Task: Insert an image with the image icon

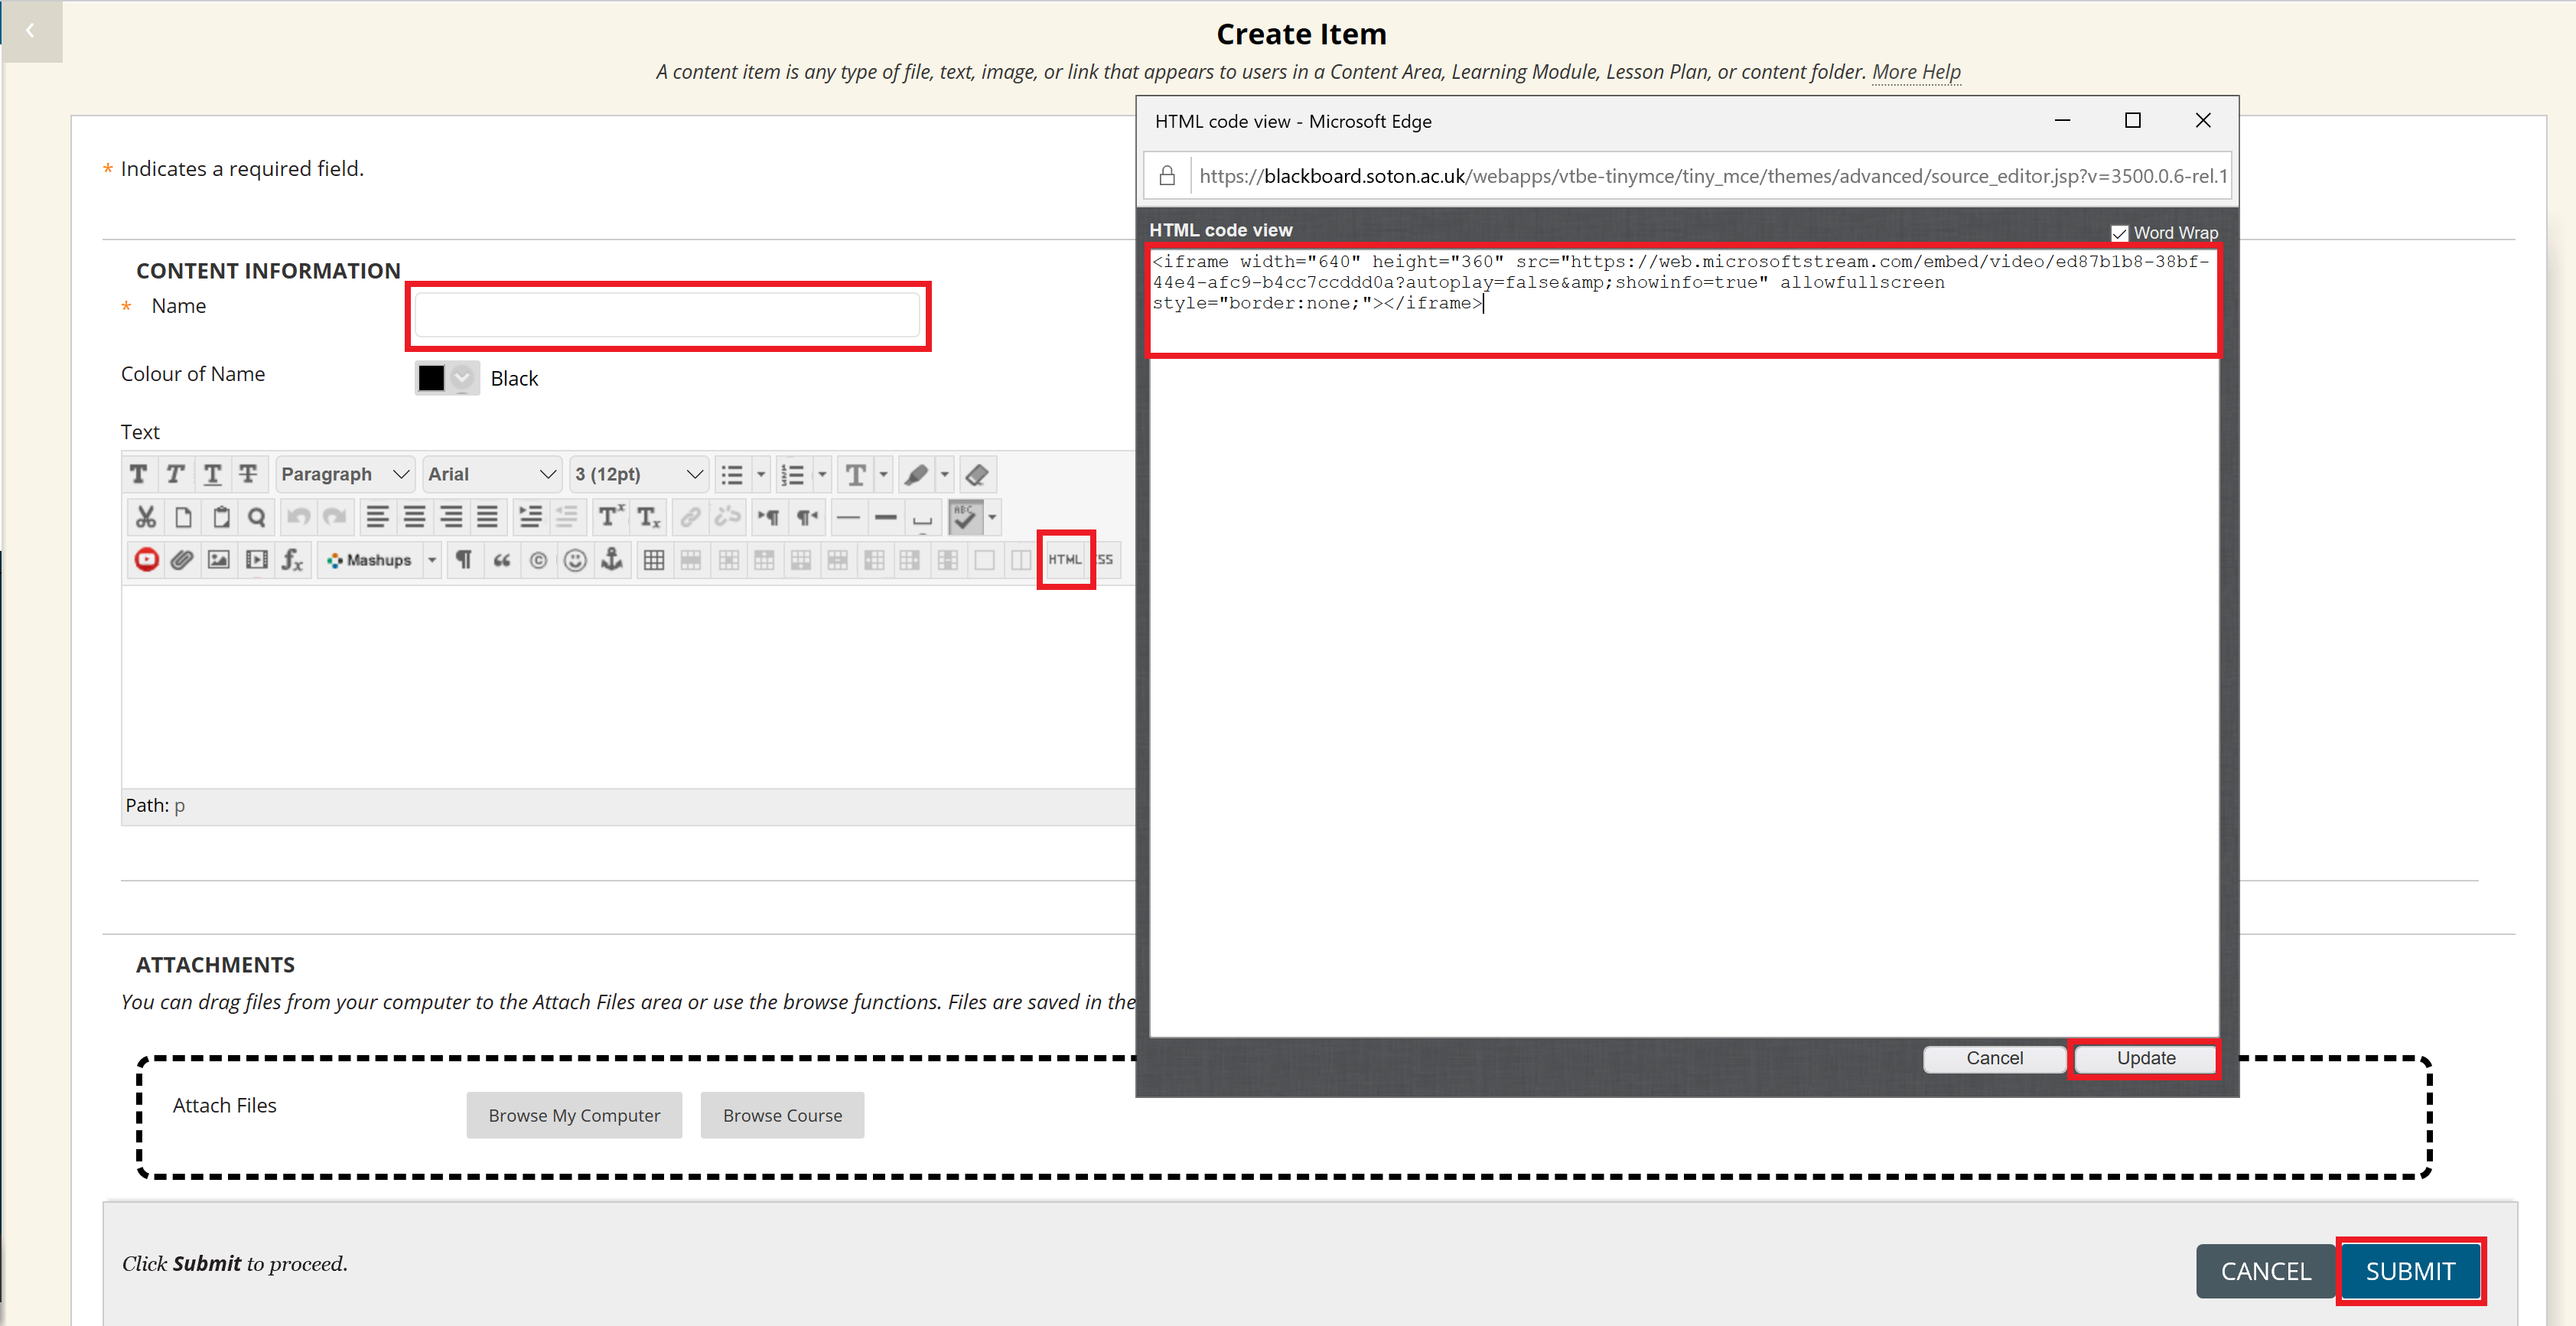Action: pyautogui.click(x=219, y=560)
